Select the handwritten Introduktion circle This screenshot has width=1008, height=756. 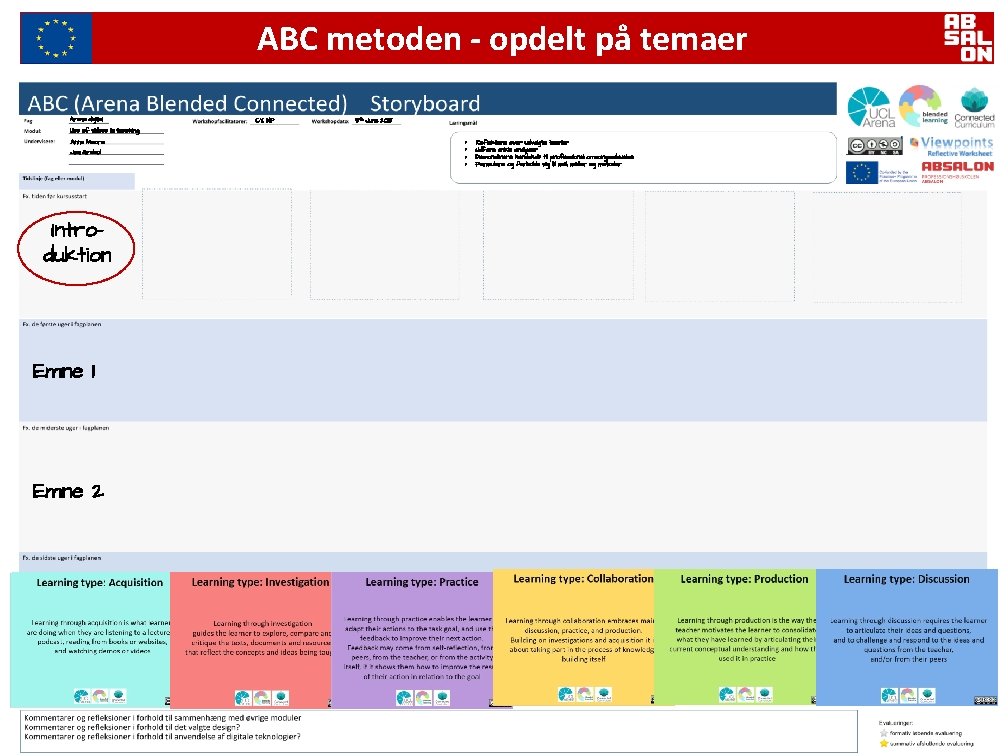coord(76,246)
